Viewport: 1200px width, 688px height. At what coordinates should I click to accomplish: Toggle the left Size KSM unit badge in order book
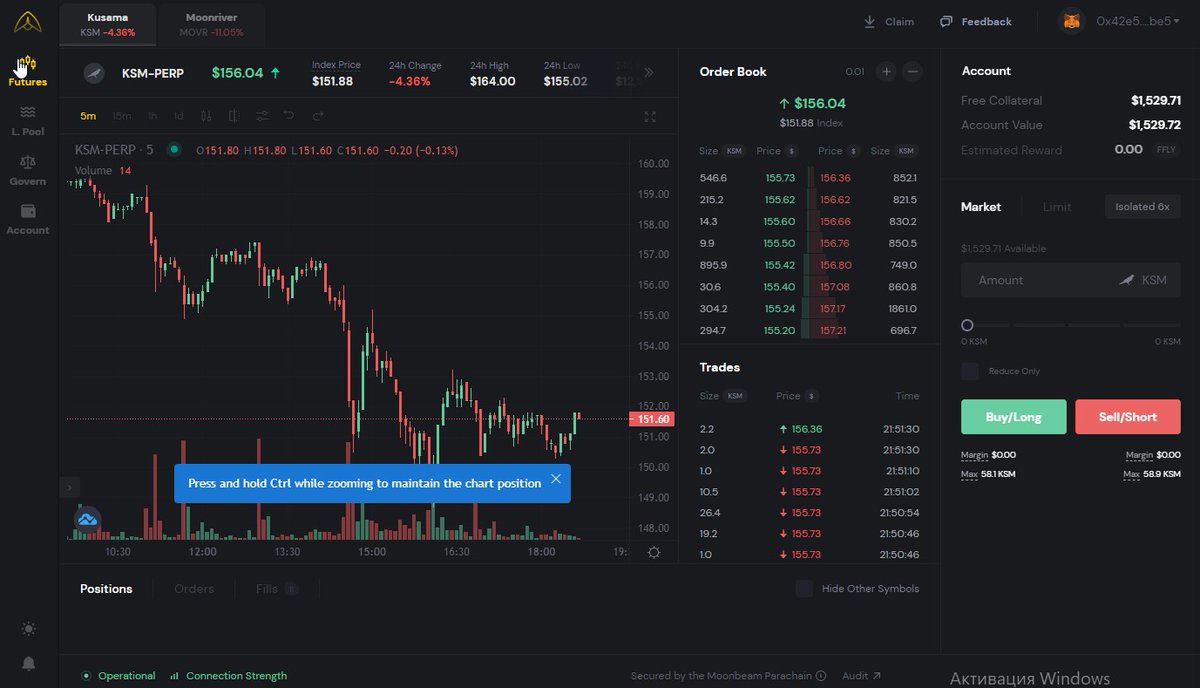point(734,151)
